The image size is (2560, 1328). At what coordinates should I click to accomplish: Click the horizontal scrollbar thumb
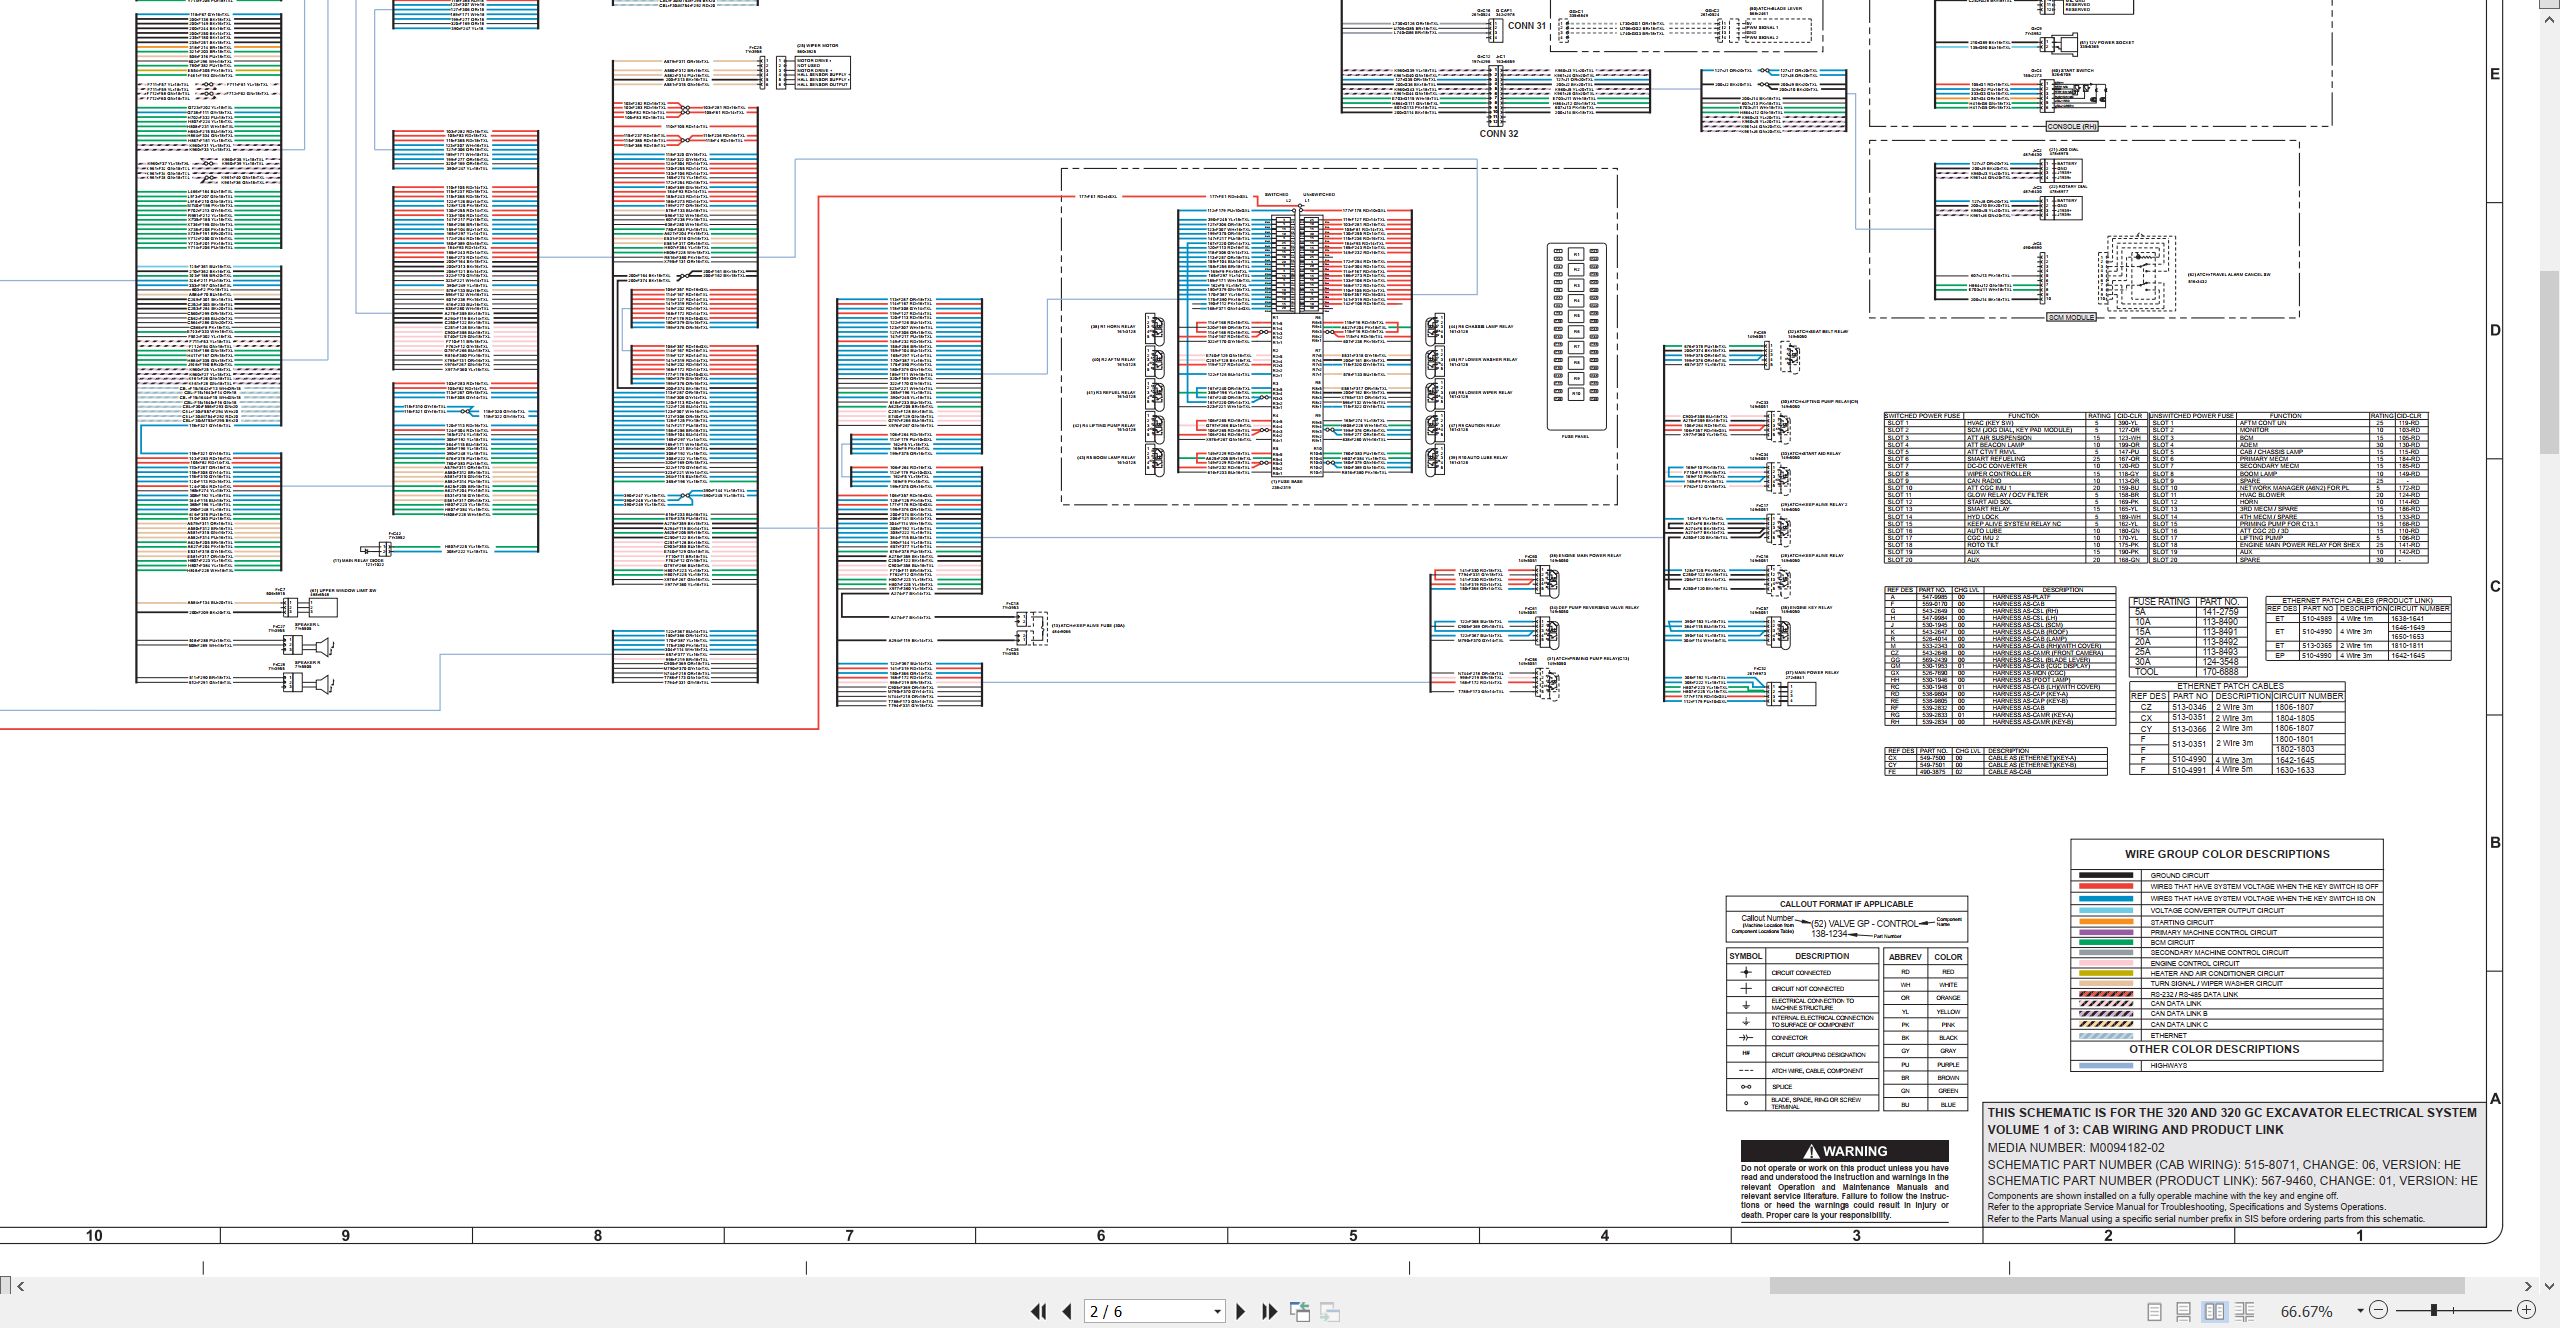click(x=2116, y=1286)
